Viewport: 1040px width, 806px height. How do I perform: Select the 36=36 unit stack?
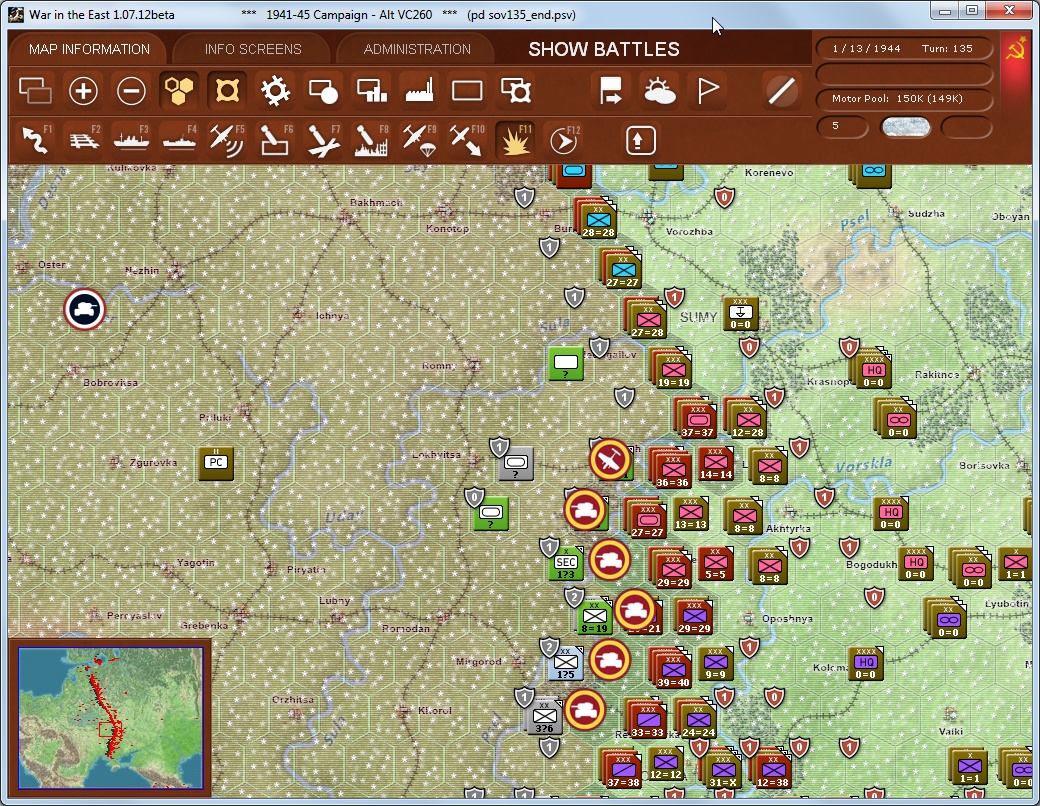pos(671,470)
